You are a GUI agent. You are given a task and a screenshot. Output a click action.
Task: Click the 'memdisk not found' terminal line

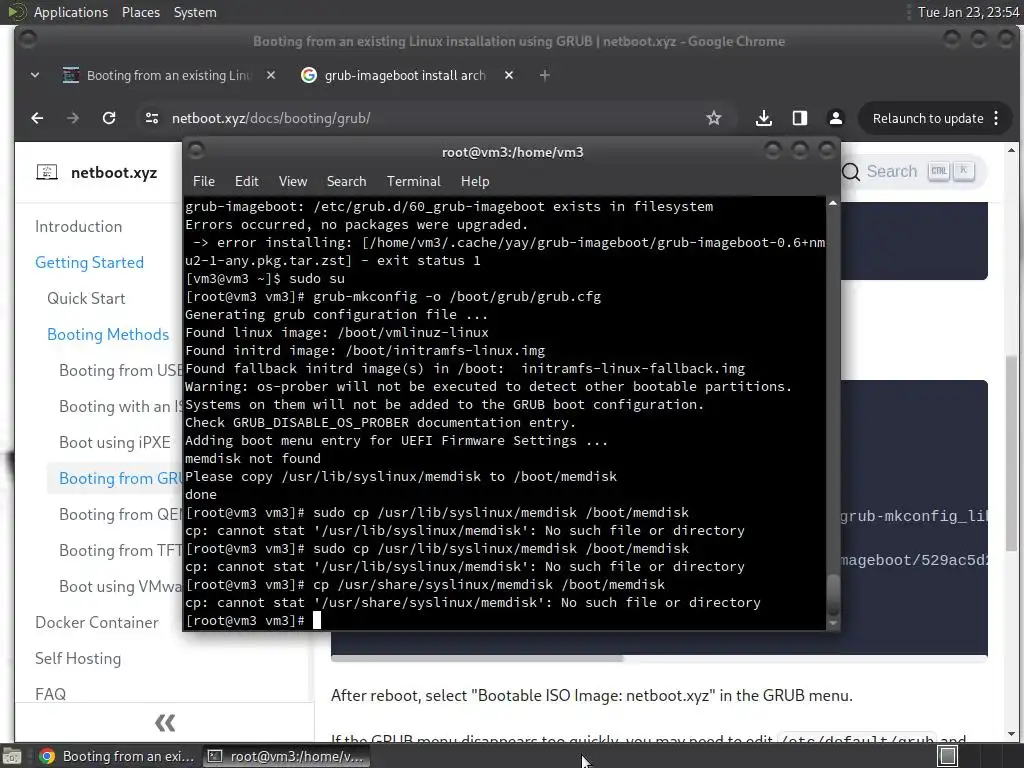tap(253, 458)
